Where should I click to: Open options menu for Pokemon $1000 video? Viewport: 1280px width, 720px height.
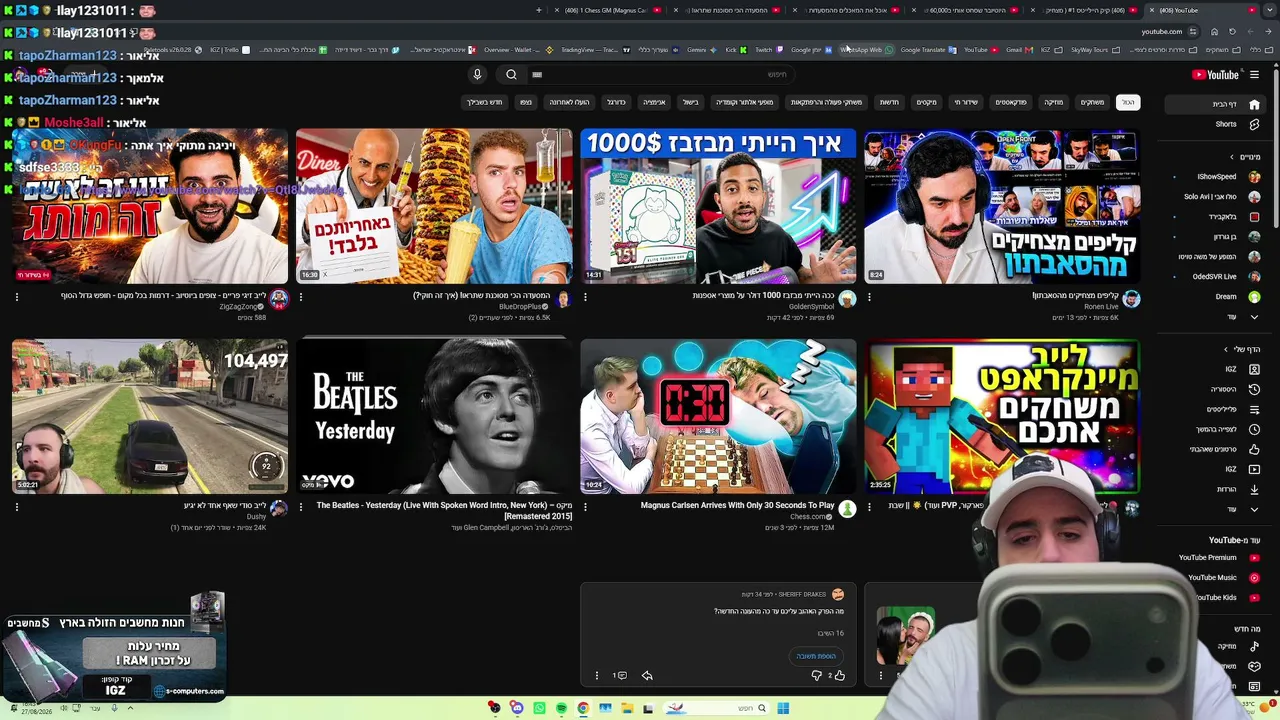585,297
